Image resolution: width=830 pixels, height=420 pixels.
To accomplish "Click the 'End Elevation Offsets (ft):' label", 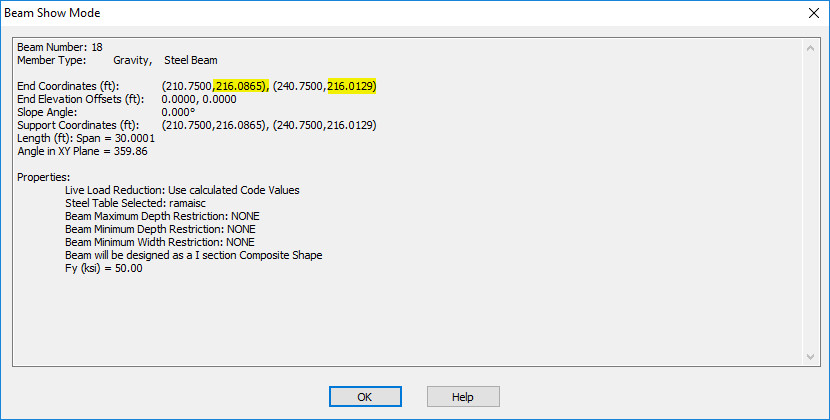I will (80, 99).
